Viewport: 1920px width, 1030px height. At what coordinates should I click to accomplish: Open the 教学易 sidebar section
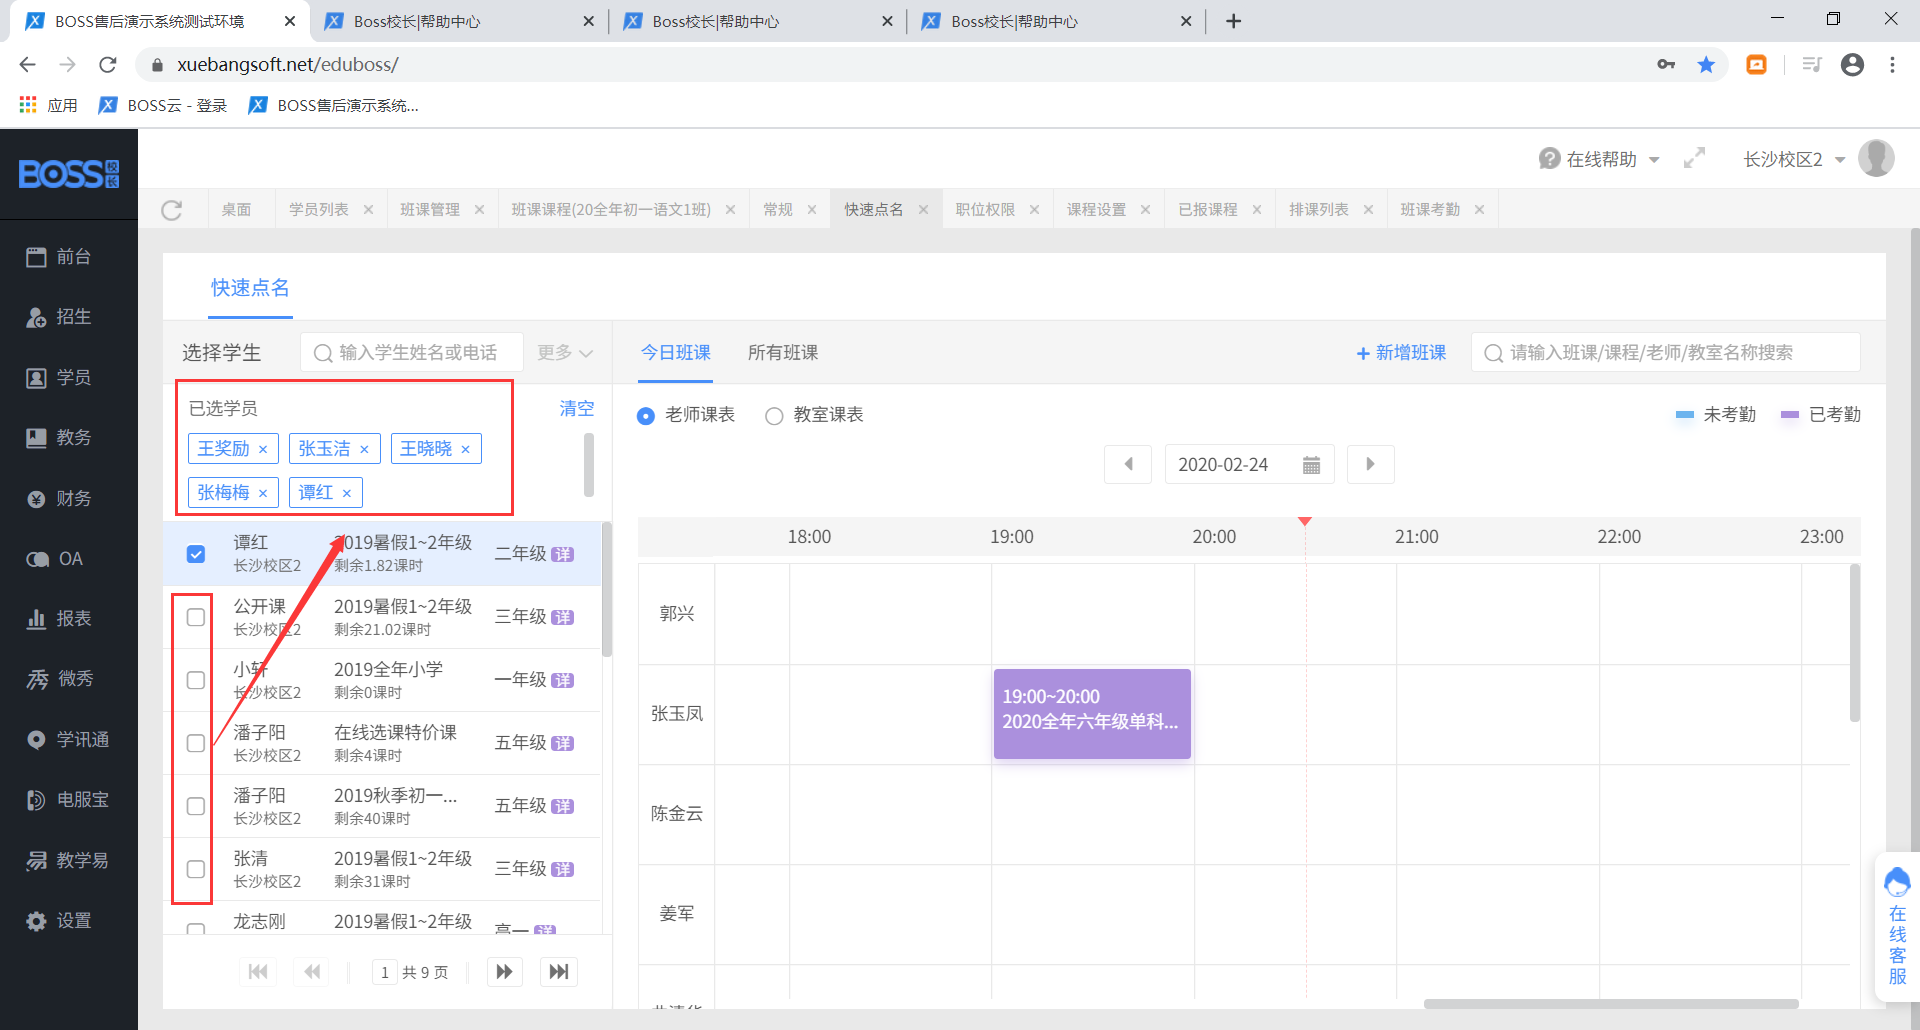pyautogui.click(x=68, y=860)
